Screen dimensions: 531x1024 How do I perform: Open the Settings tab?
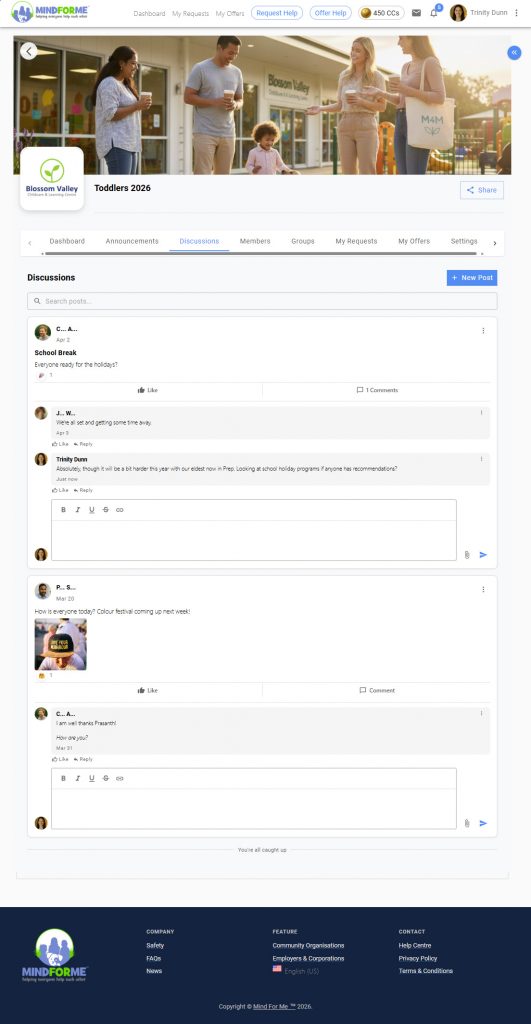click(464, 241)
